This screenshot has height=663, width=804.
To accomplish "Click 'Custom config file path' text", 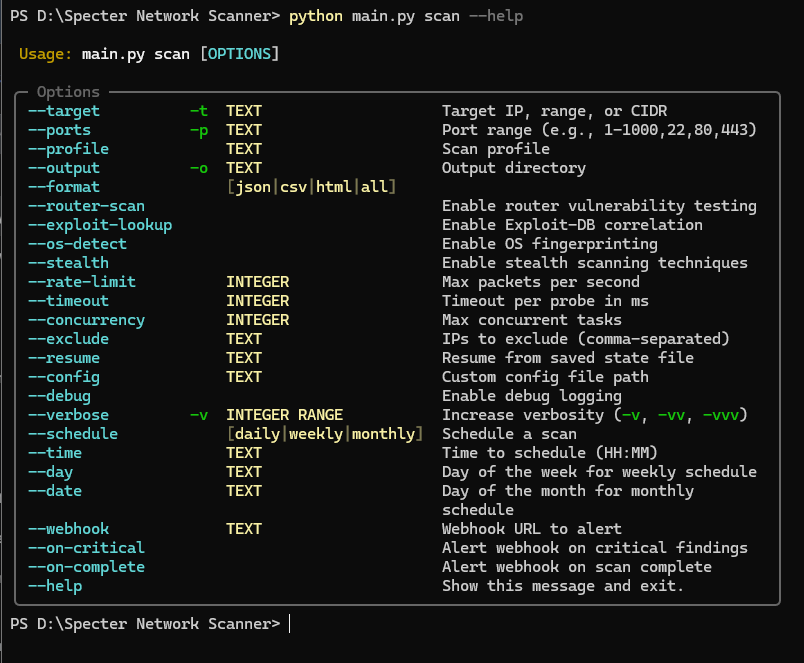I will [545, 377].
